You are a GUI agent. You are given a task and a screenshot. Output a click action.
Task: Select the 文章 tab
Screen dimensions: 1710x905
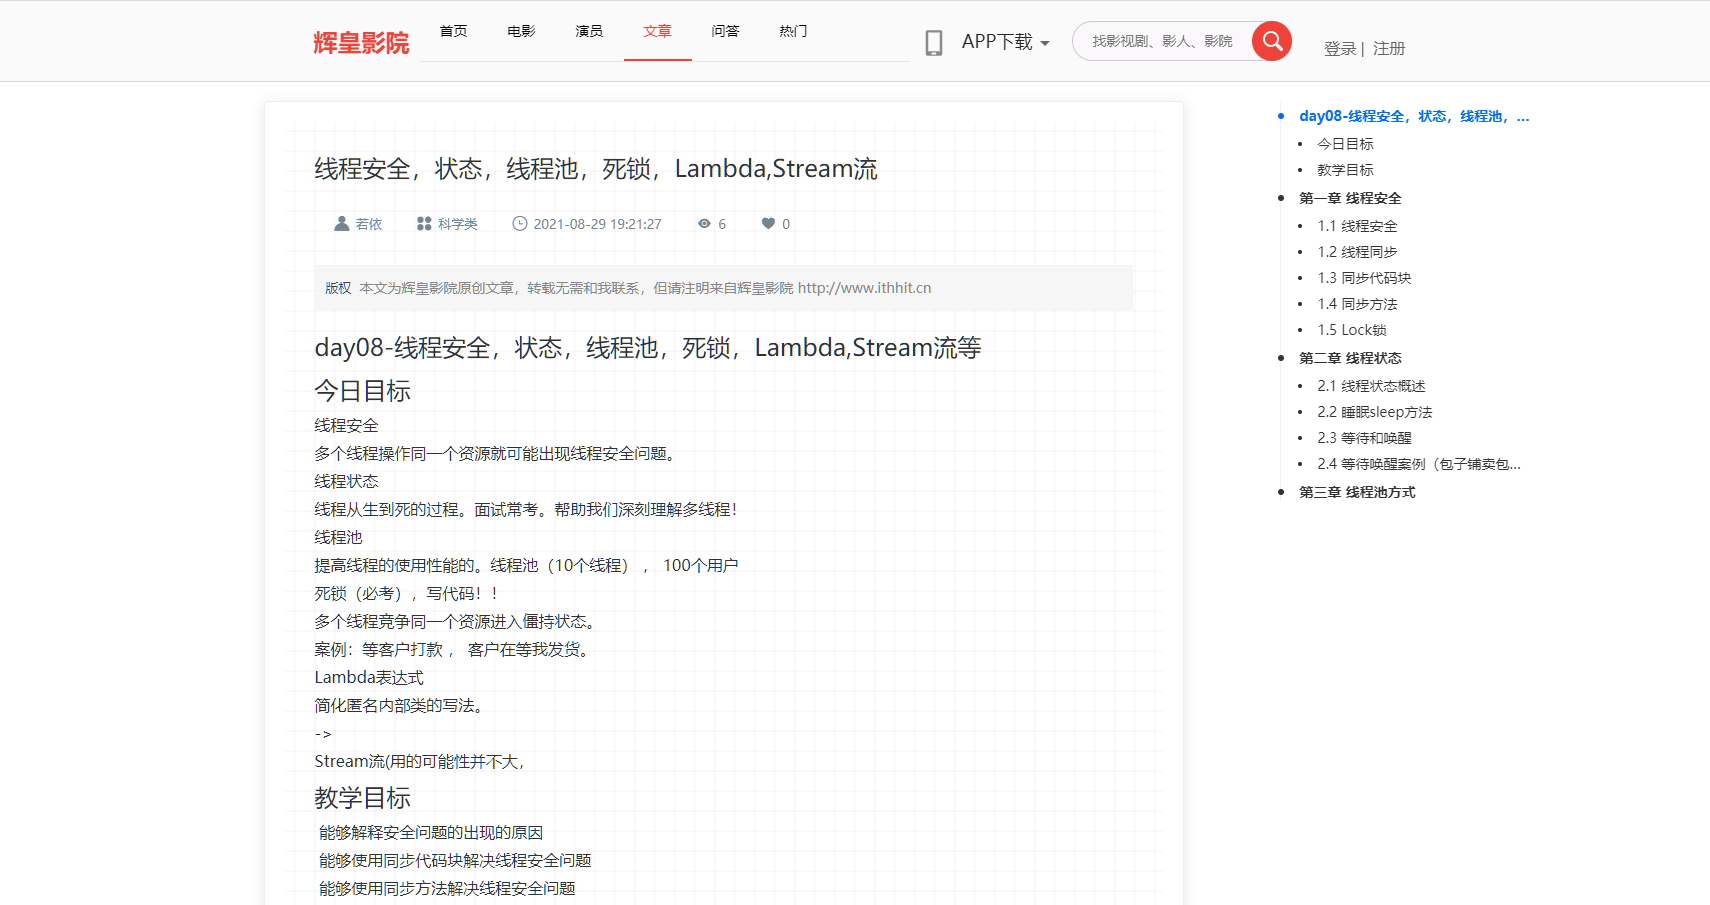tap(657, 31)
